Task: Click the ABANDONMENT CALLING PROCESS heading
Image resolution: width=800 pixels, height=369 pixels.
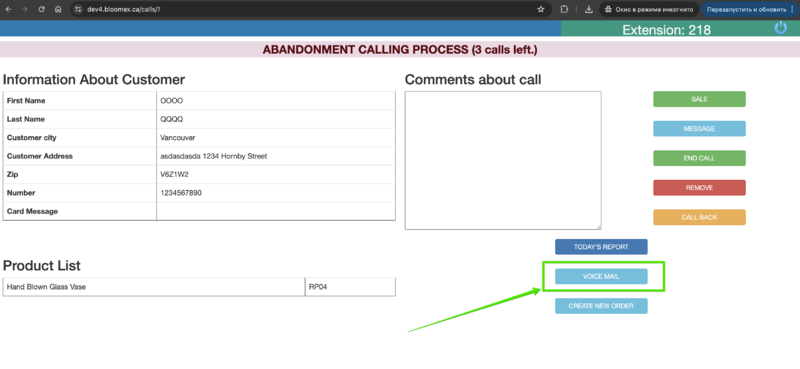Action: tap(400, 50)
